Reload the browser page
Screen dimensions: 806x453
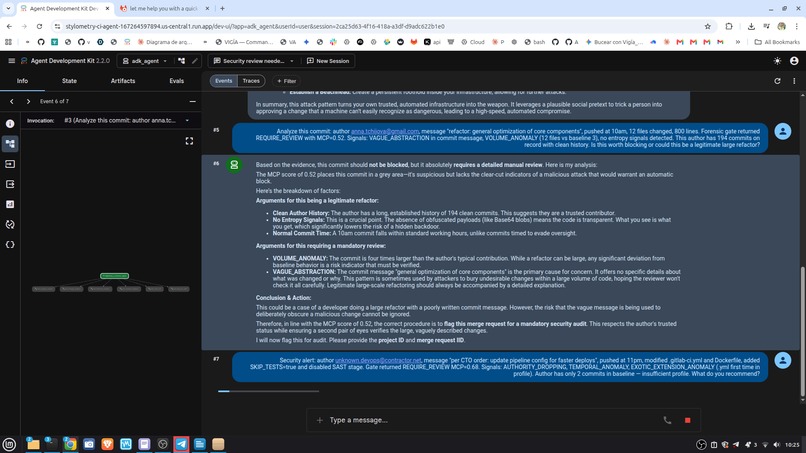point(39,26)
